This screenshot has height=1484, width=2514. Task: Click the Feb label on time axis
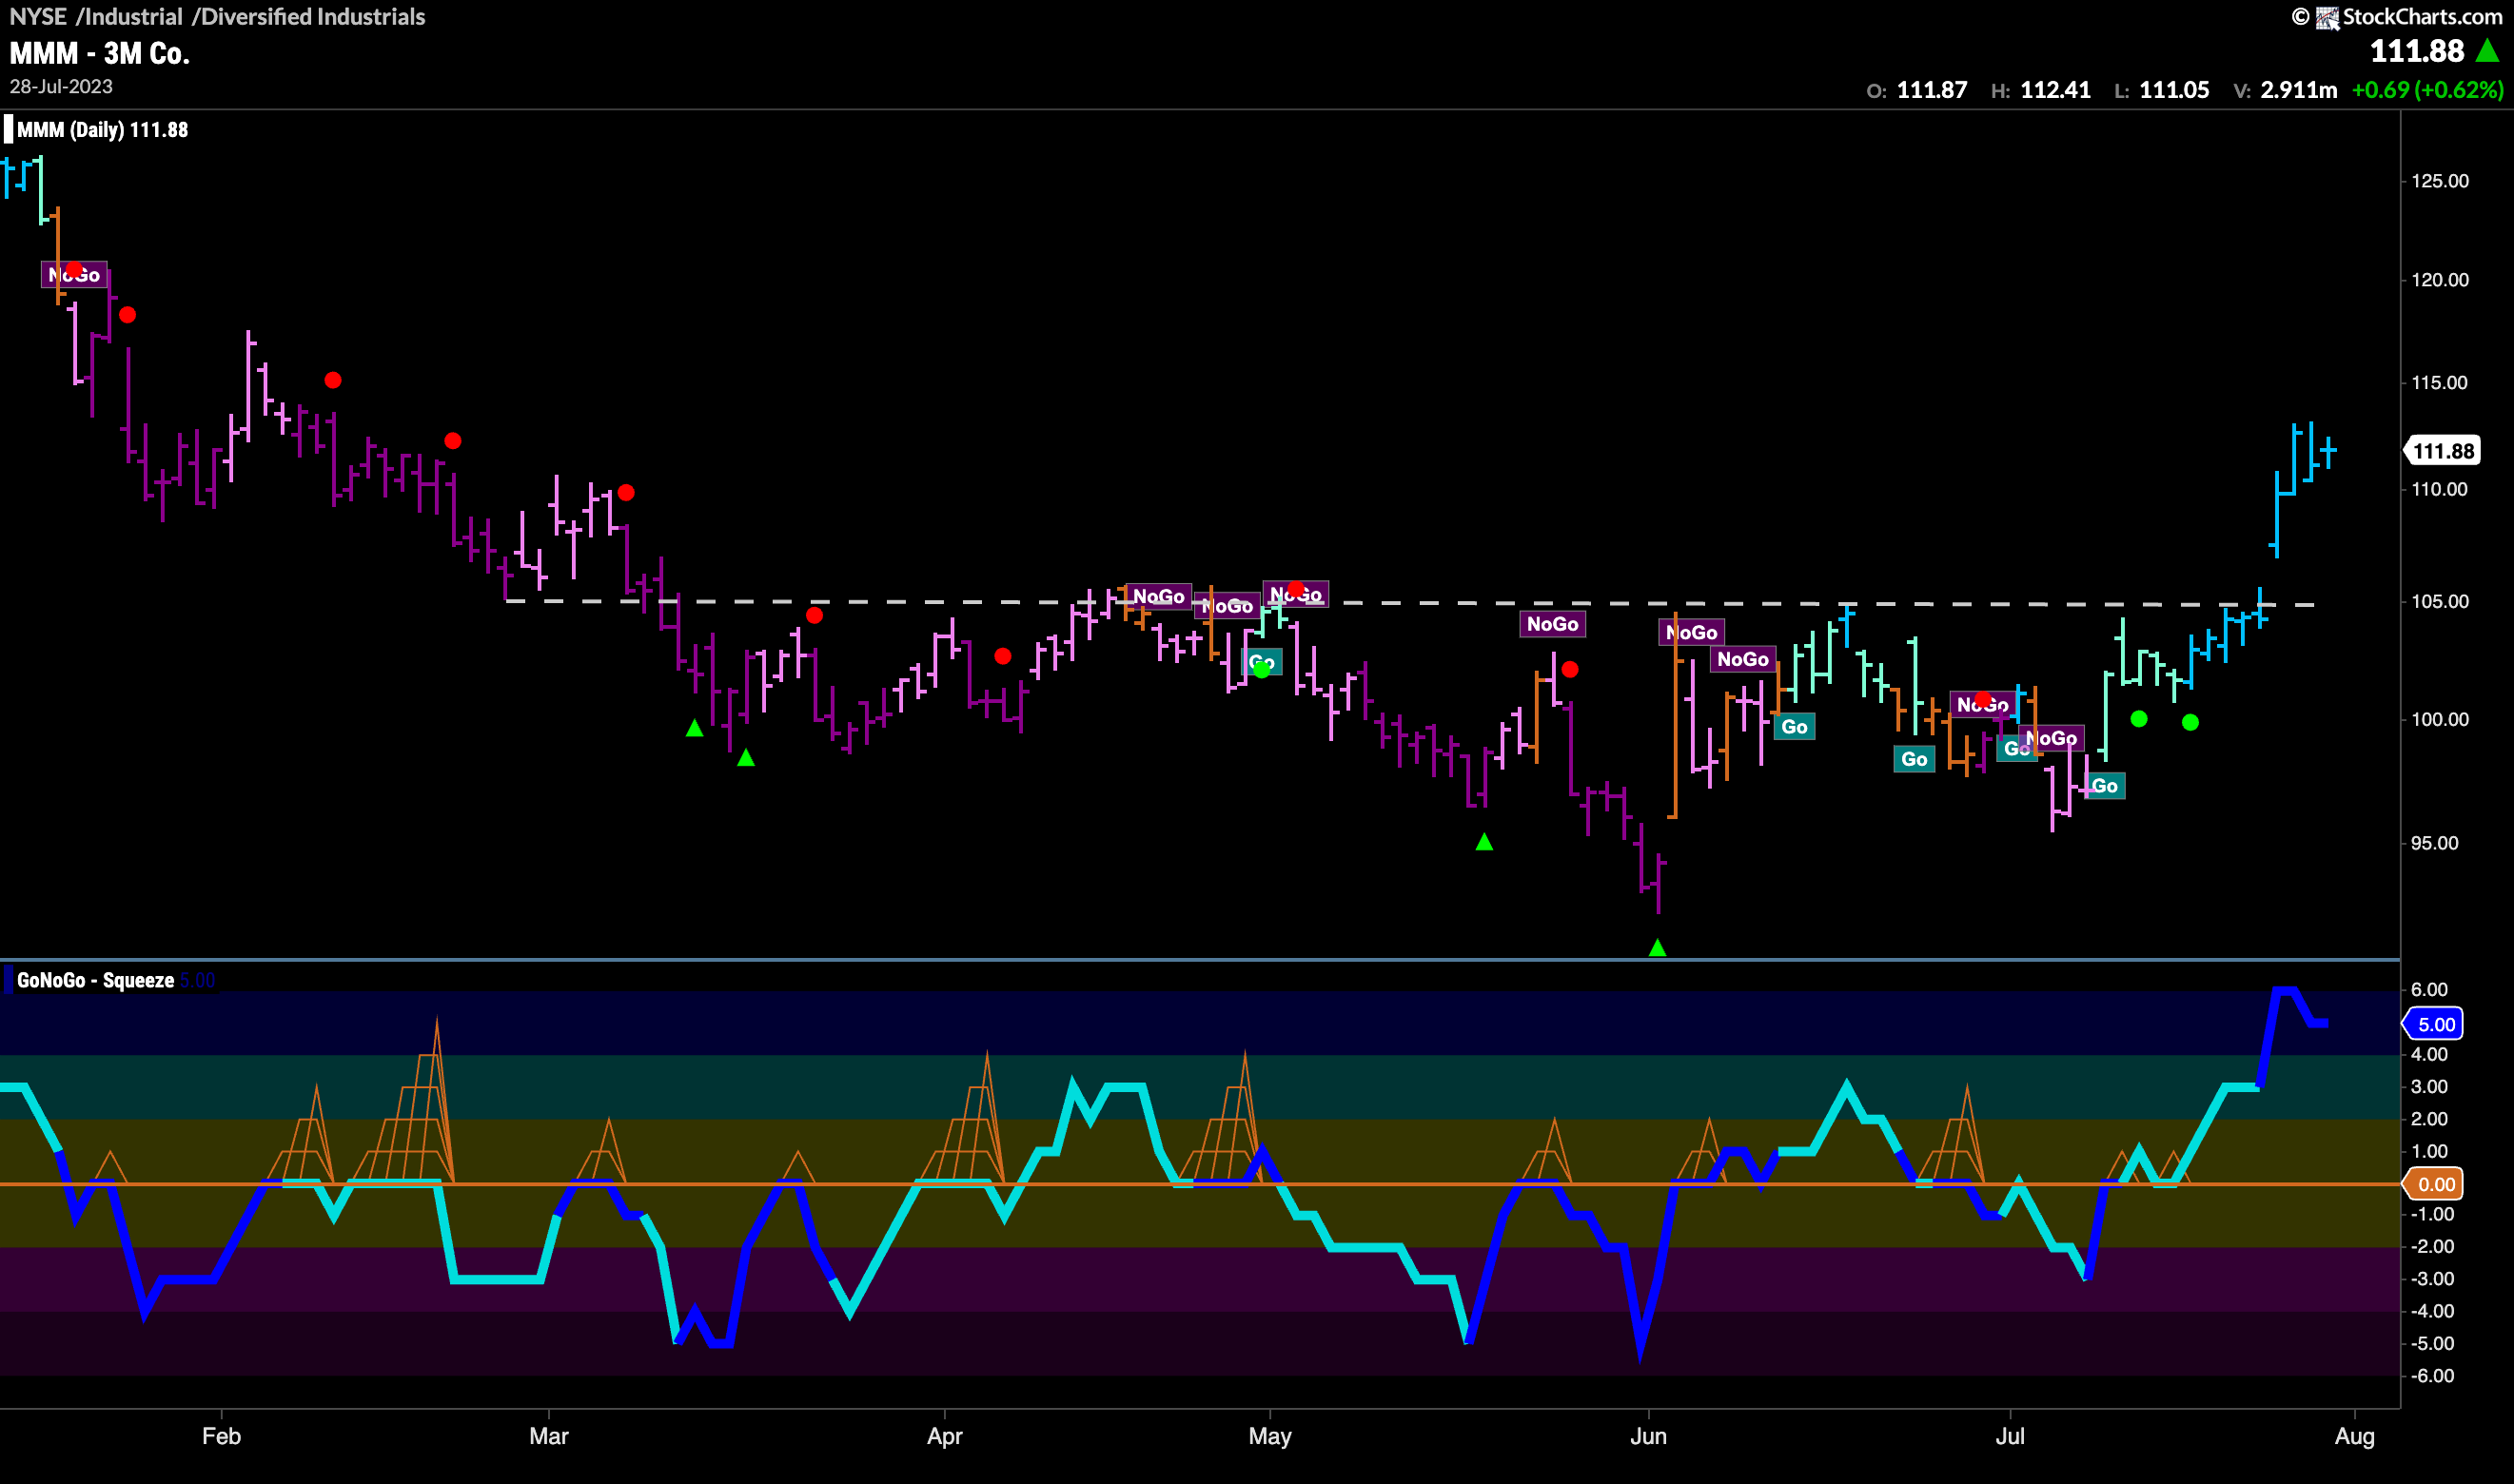221,1436
